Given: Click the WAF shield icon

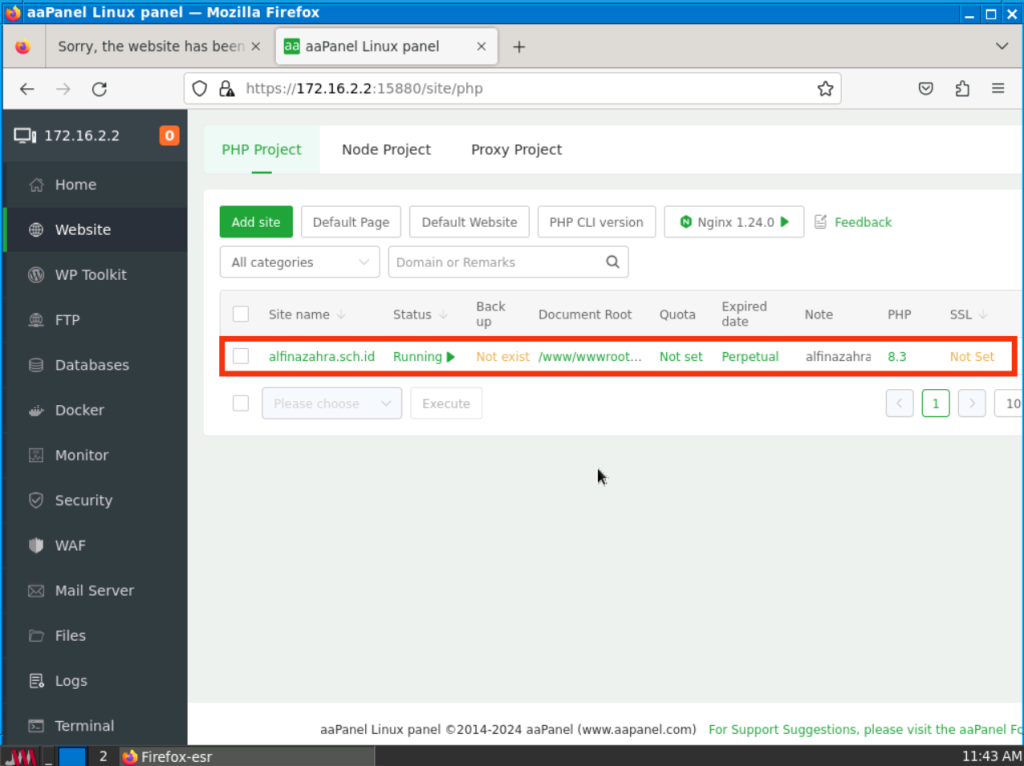Looking at the screenshot, I should 37,546.
